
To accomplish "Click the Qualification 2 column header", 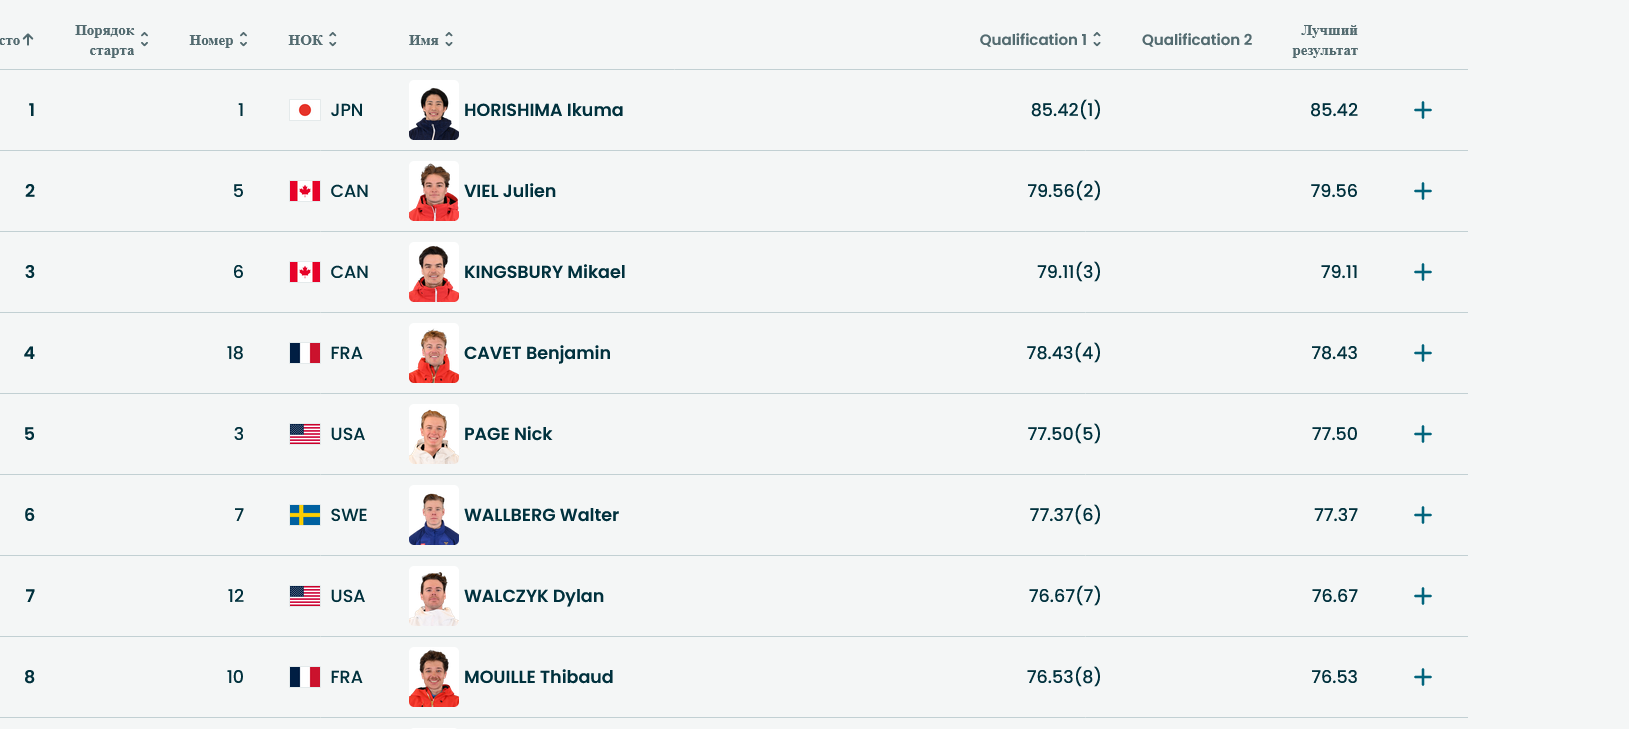I will [x=1196, y=40].
